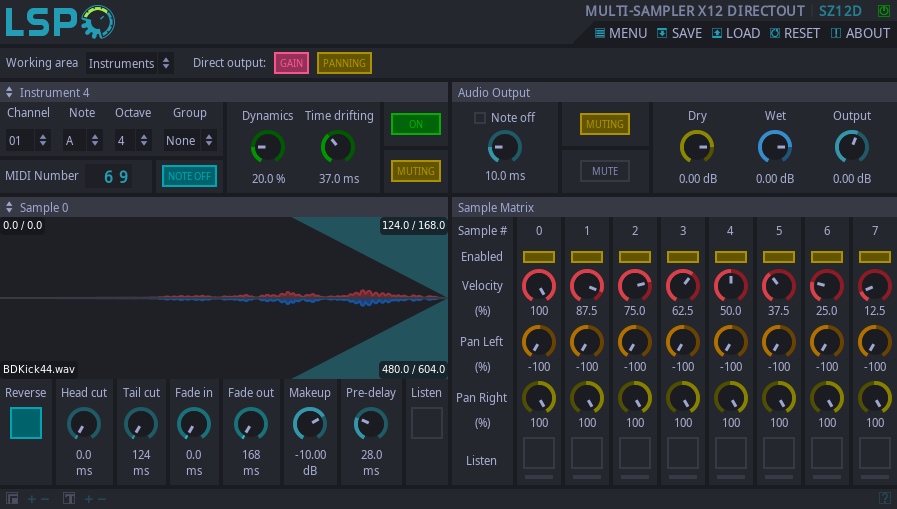The image size is (897, 509).
Task: Click the Velocity knob for sample 5
Action: point(779,286)
